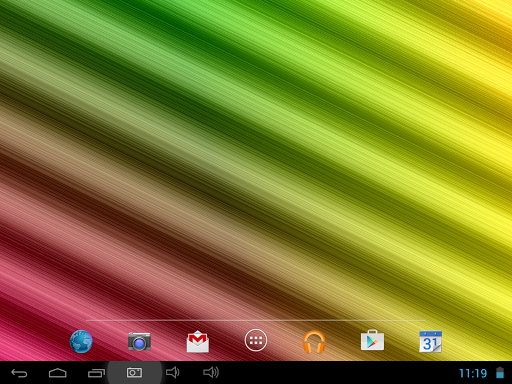Open the Gmail app
Image resolution: width=512 pixels, height=384 pixels.
click(198, 341)
